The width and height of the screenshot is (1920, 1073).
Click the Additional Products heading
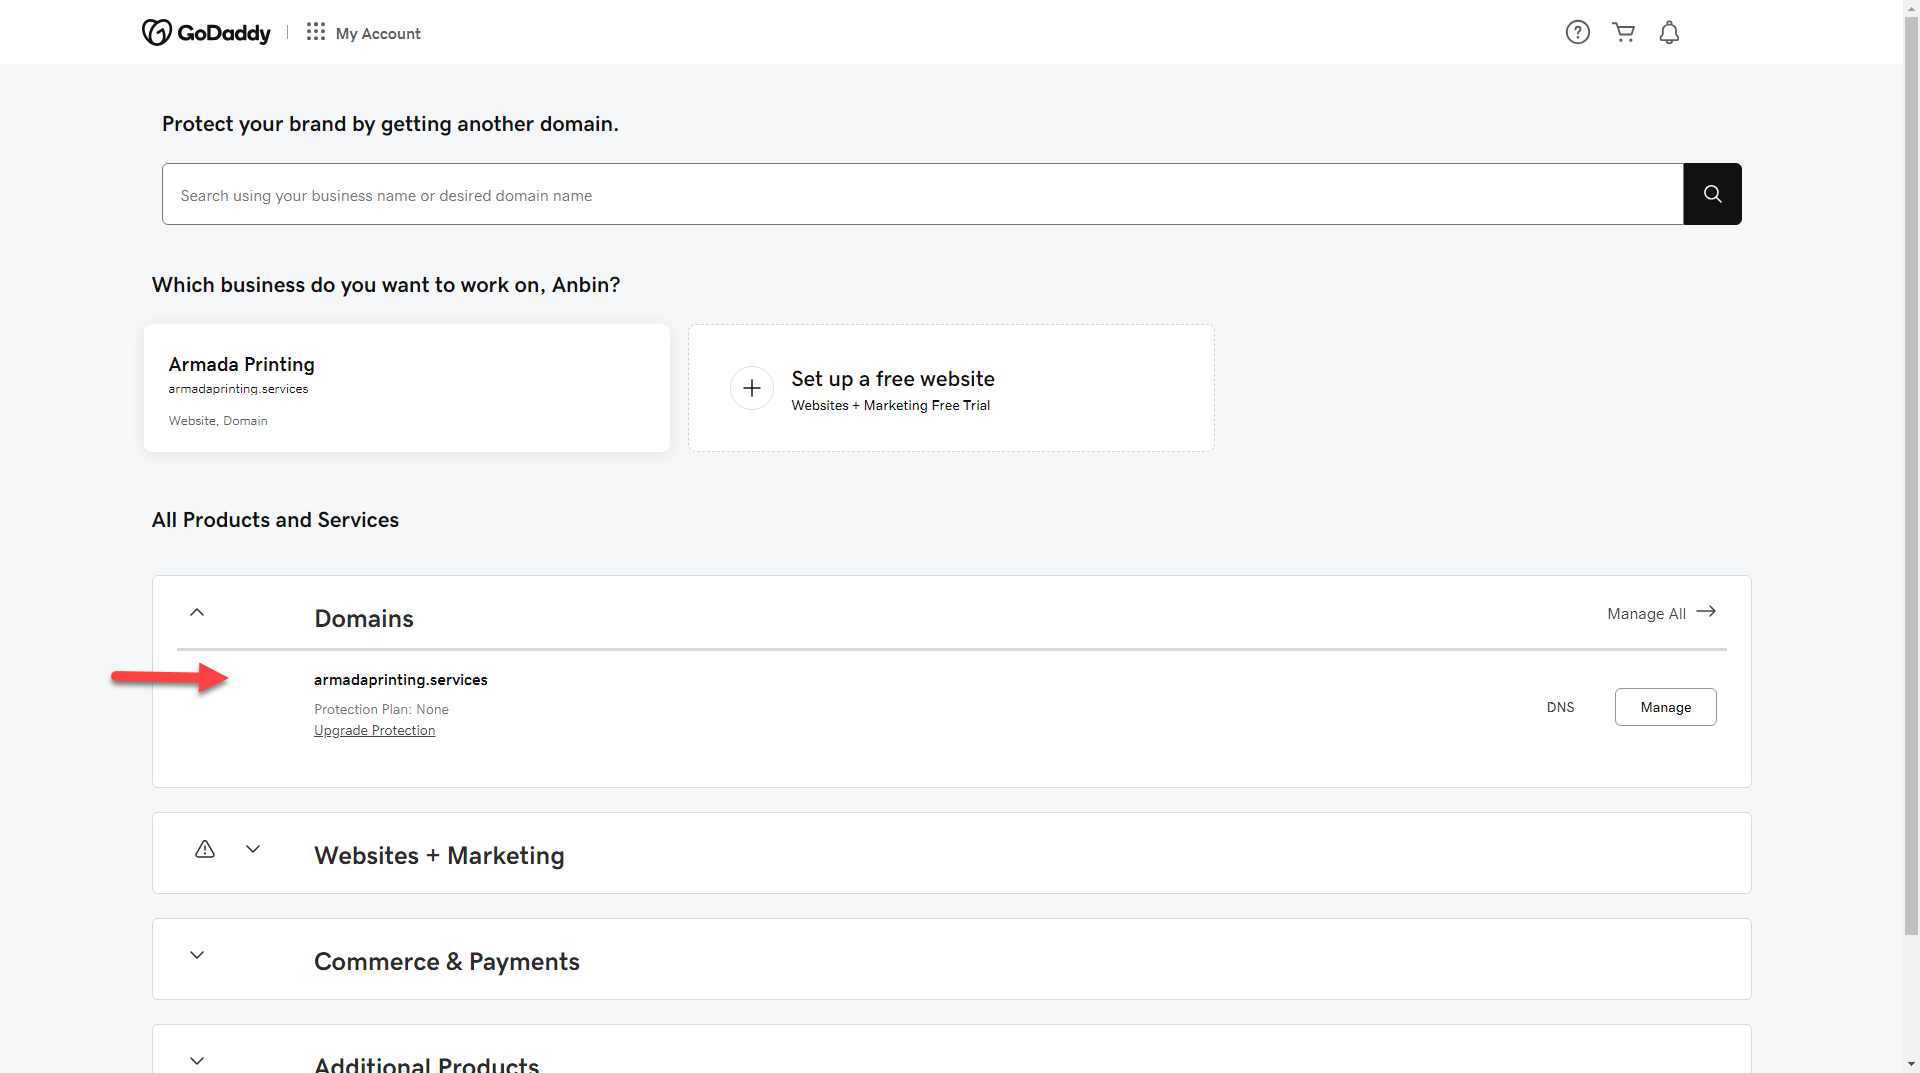click(427, 1063)
